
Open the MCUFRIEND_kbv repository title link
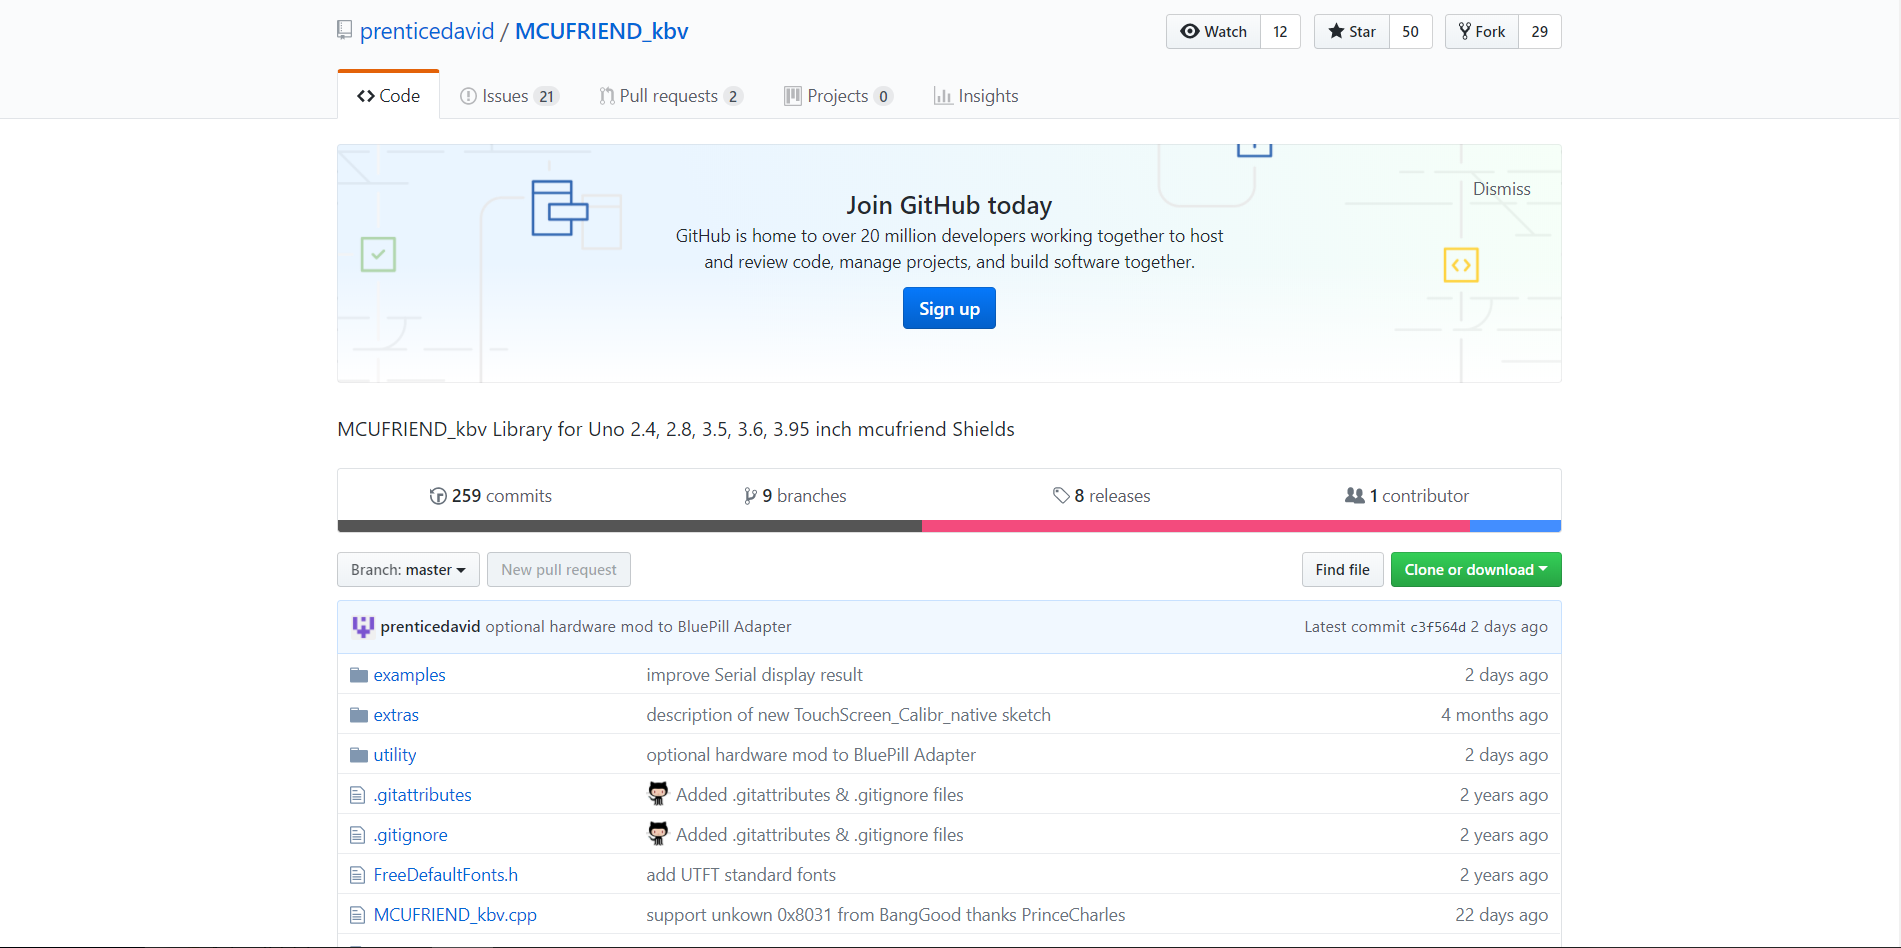point(602,31)
